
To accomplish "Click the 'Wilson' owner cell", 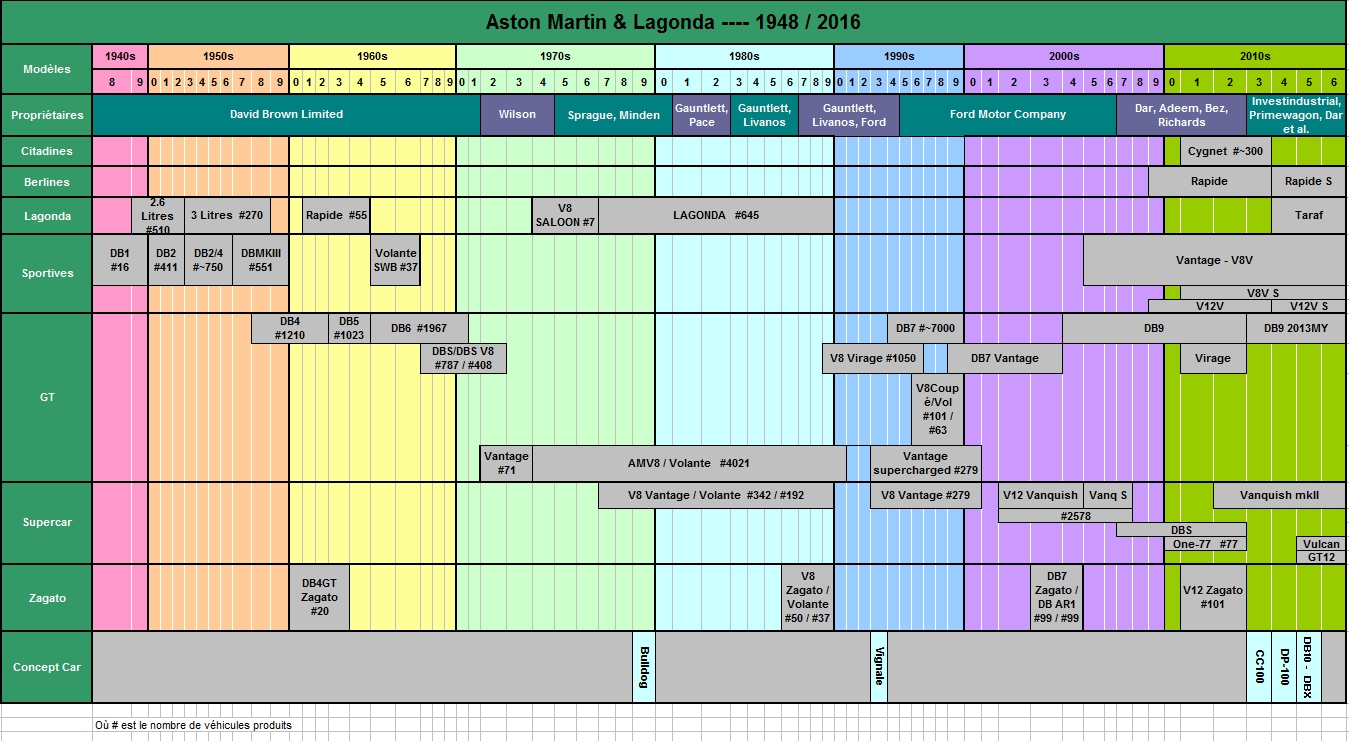I will coord(517,115).
